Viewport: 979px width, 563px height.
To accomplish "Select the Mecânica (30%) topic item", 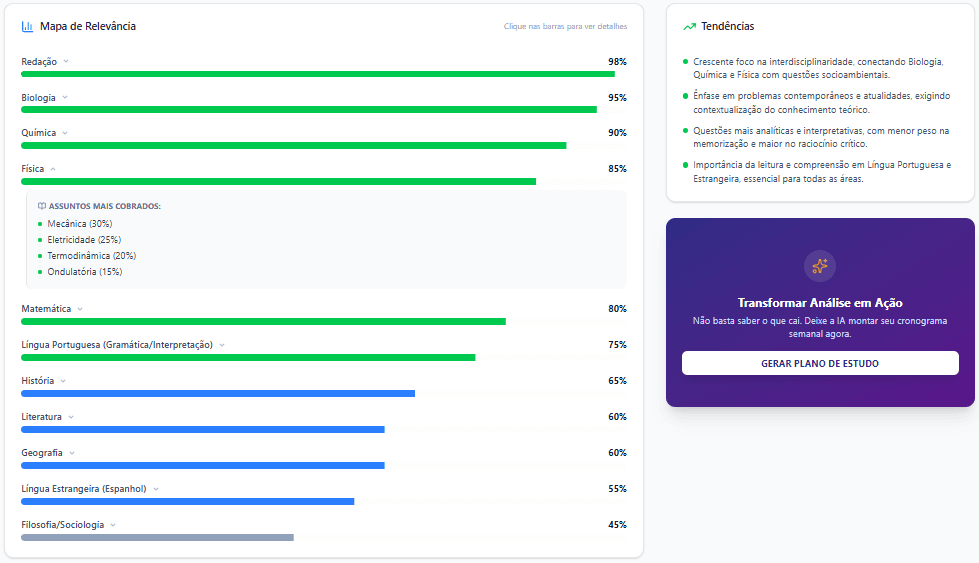I will coord(79,224).
